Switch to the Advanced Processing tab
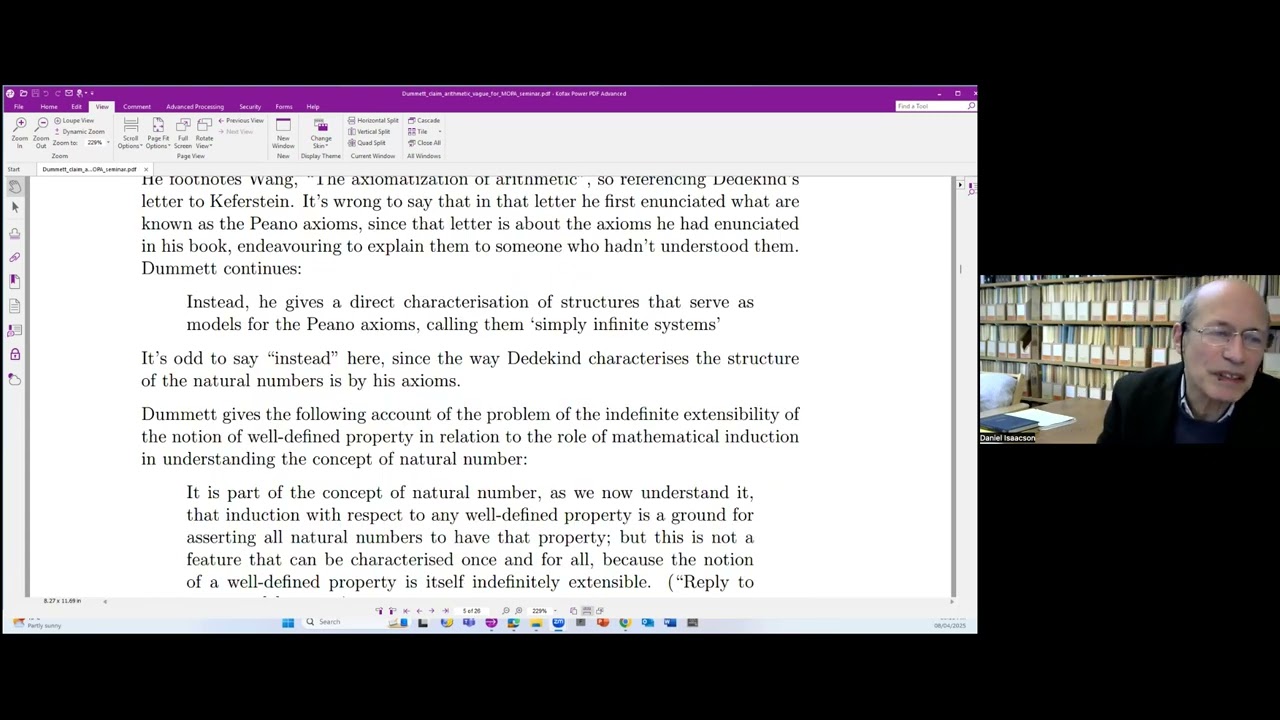The image size is (1280, 720). tap(195, 107)
